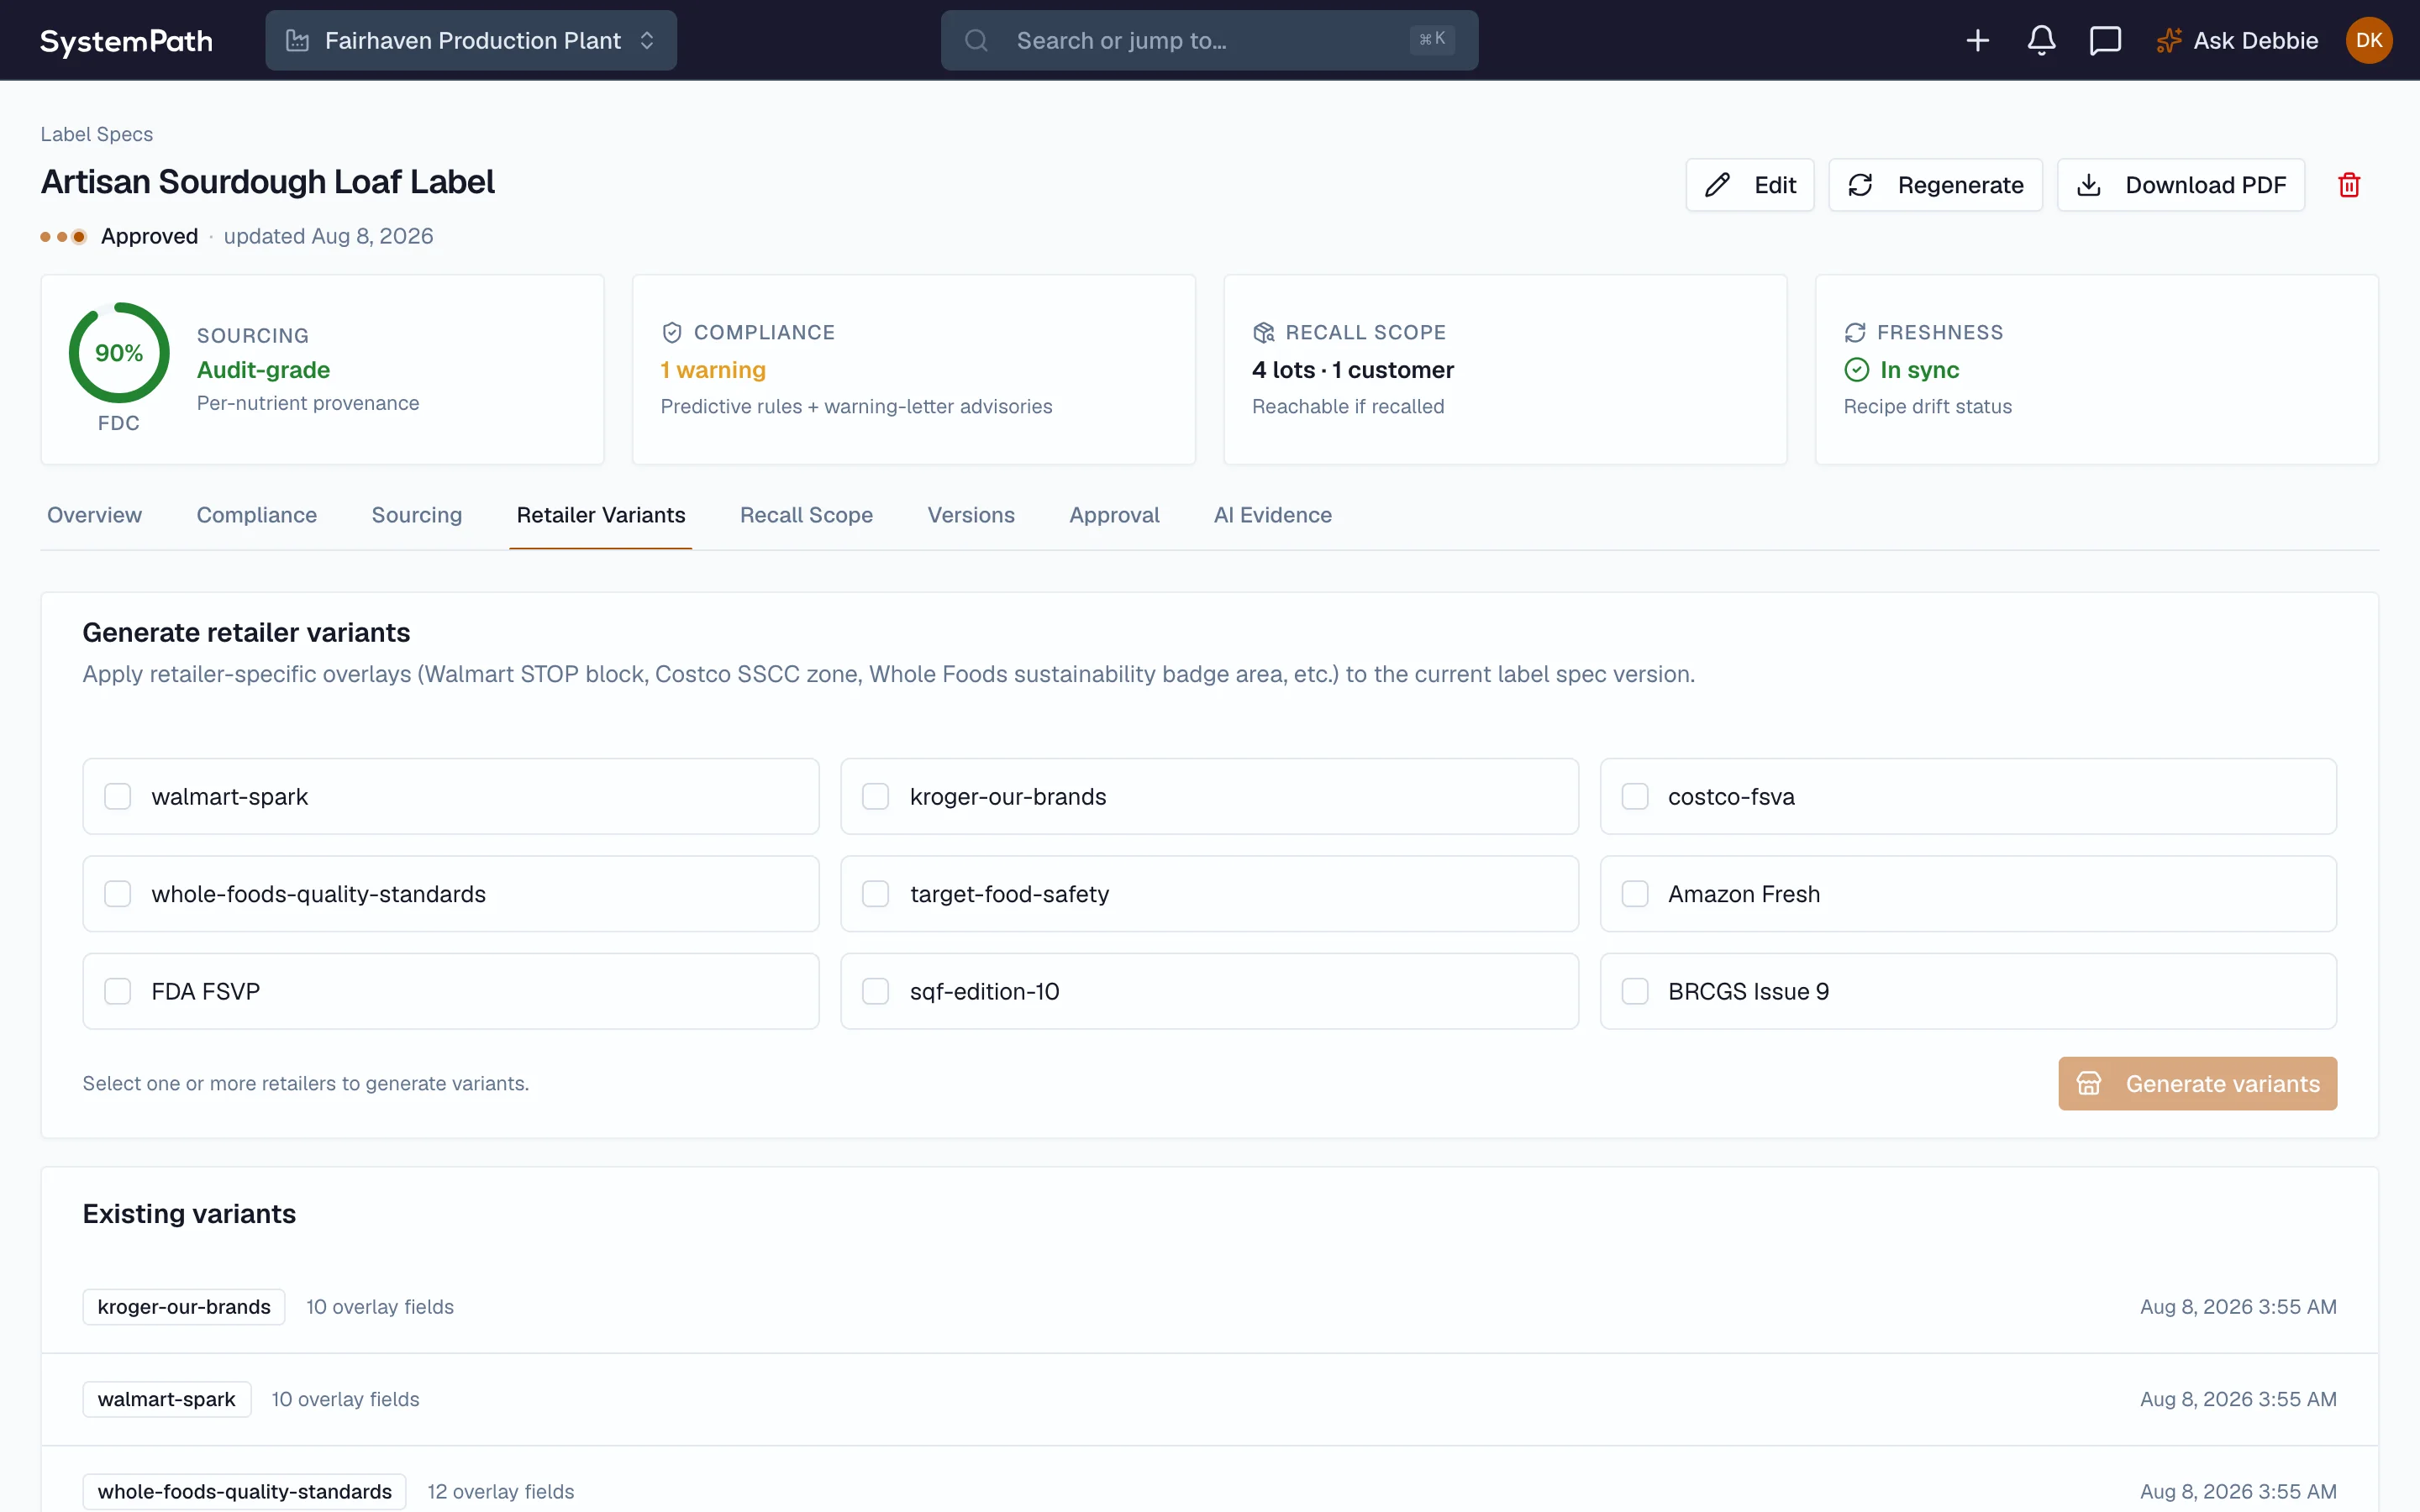Click the storefront icon on Generate variants
2420x1512 pixels.
(2089, 1083)
